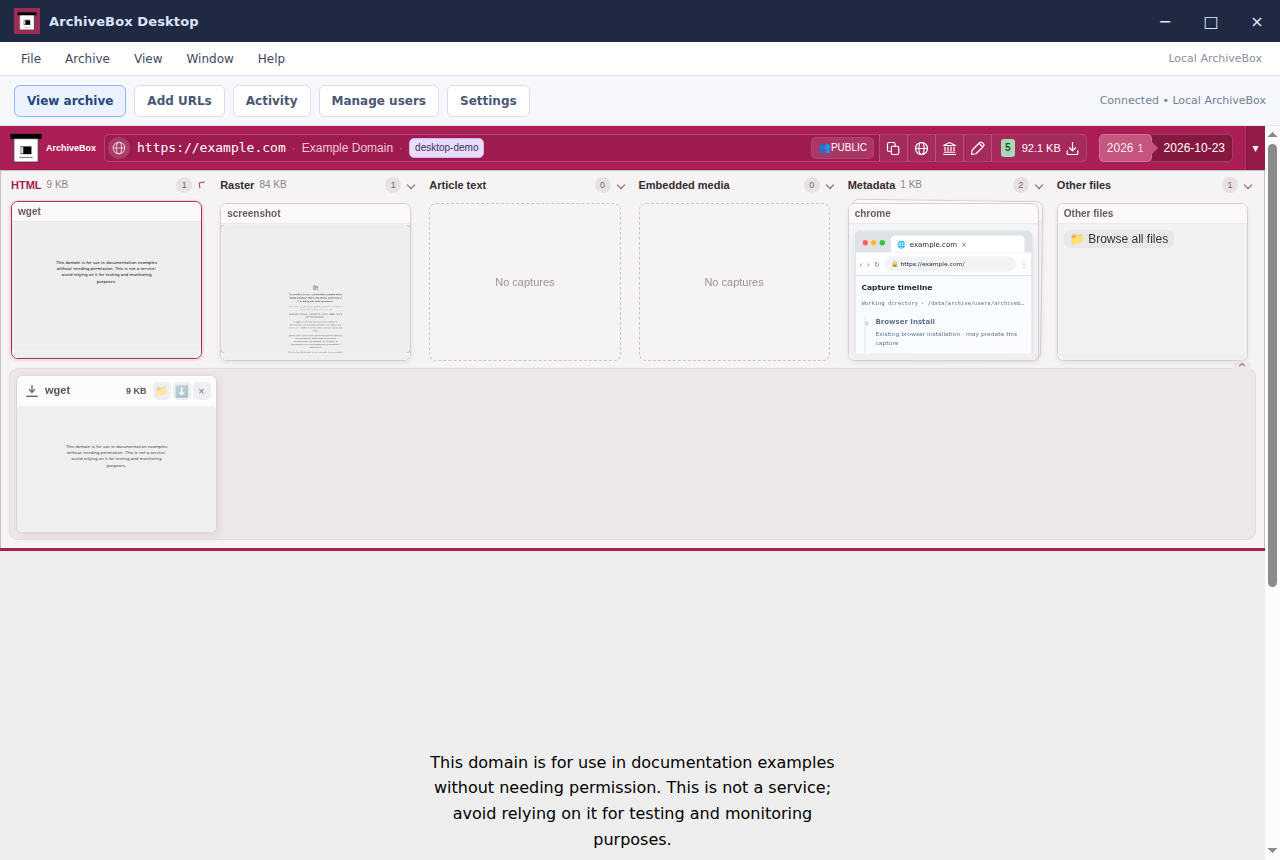Open the View menu
1280x860 pixels.
coord(148,59)
